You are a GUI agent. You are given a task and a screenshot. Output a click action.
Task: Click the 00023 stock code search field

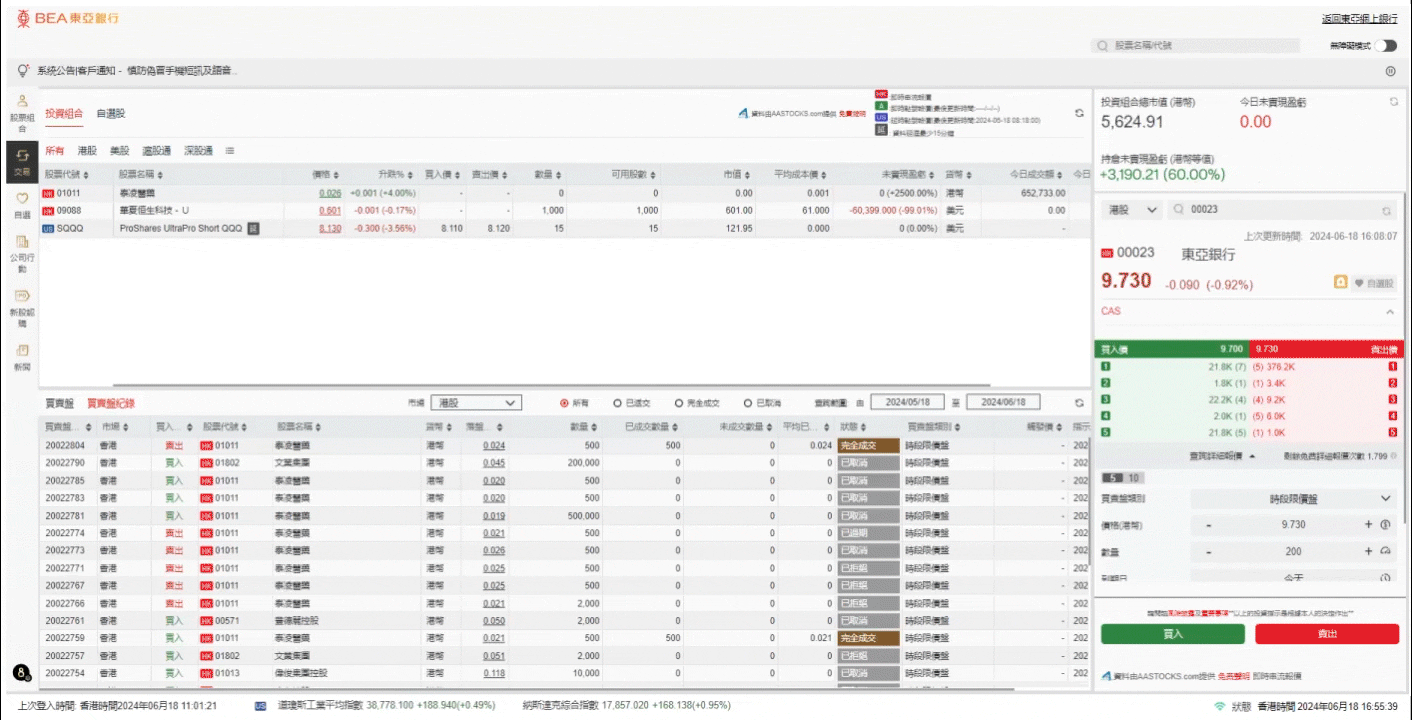pos(1283,211)
